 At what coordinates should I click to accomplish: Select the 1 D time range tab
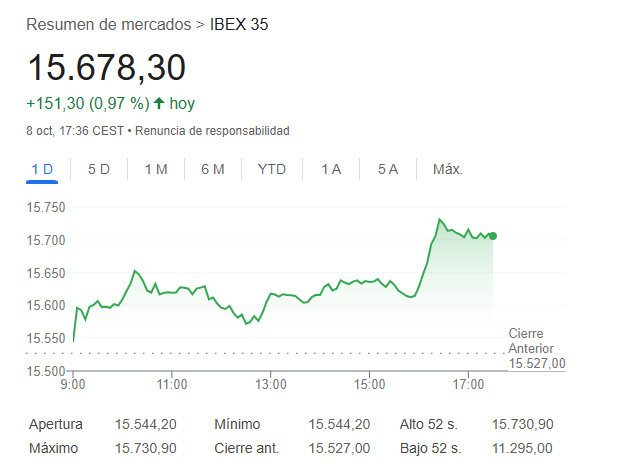42,169
